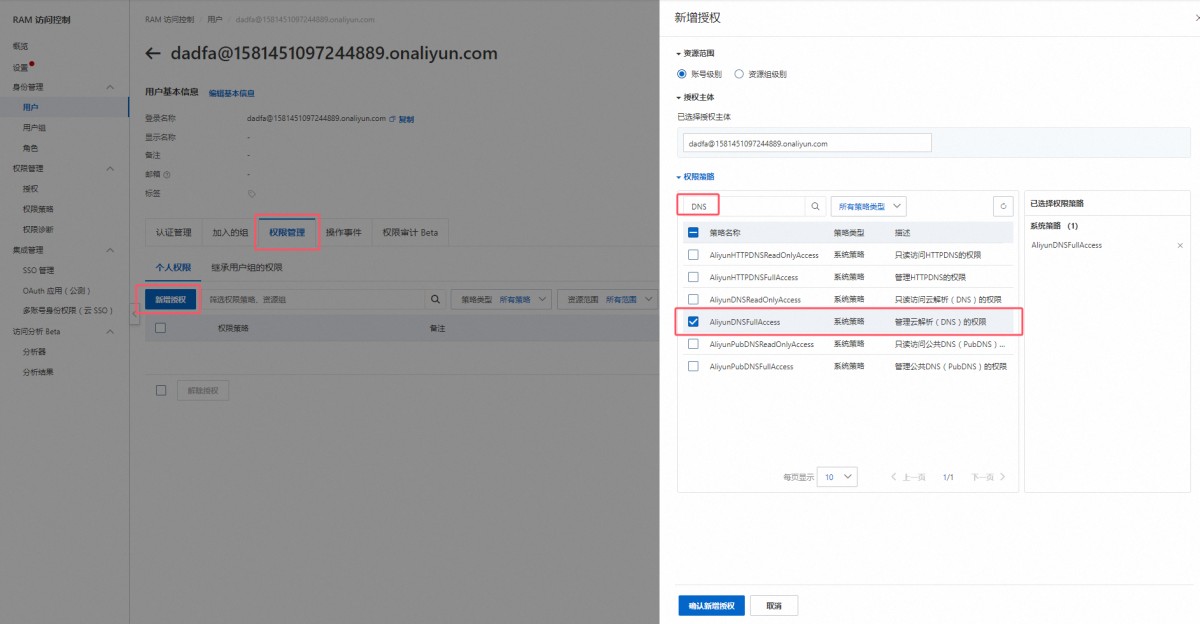Screen dimensions: 1200x624
Task: Open the 每页显示 page size dropdown
Action: pos(837,477)
